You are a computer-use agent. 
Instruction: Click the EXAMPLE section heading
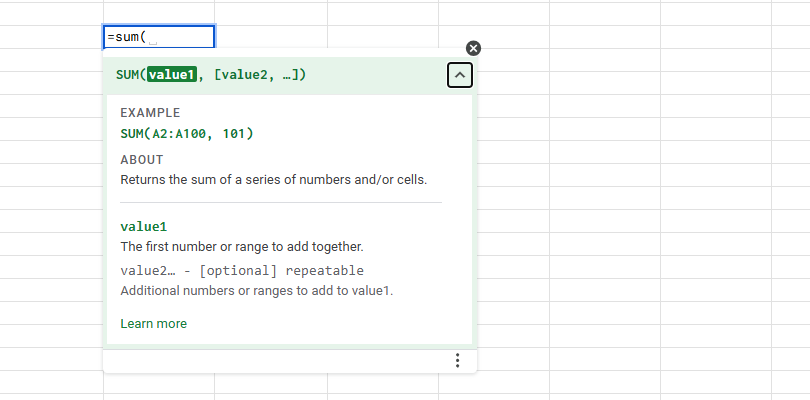pos(150,113)
